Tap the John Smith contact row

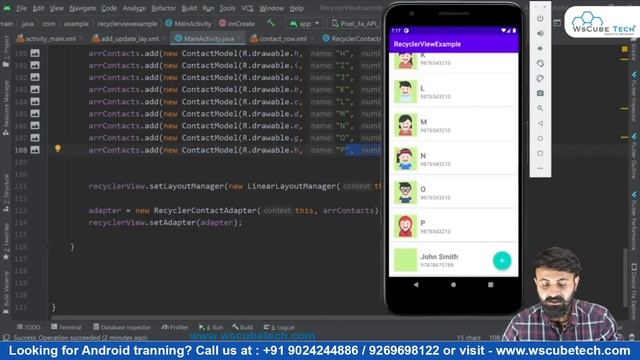453,260
